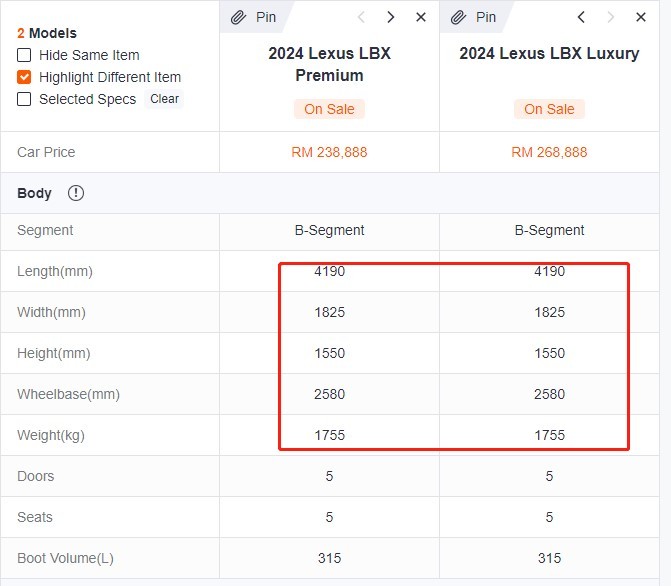Click On Sale badge under LBX Premium
Viewport: 671px width, 586px height.
tap(330, 109)
